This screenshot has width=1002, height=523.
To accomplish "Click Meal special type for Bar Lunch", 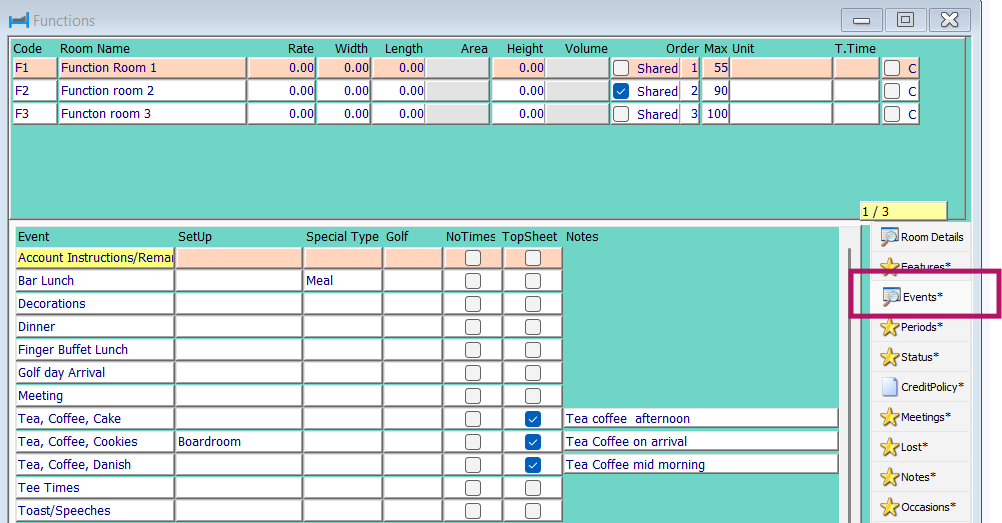I will 343,281.
